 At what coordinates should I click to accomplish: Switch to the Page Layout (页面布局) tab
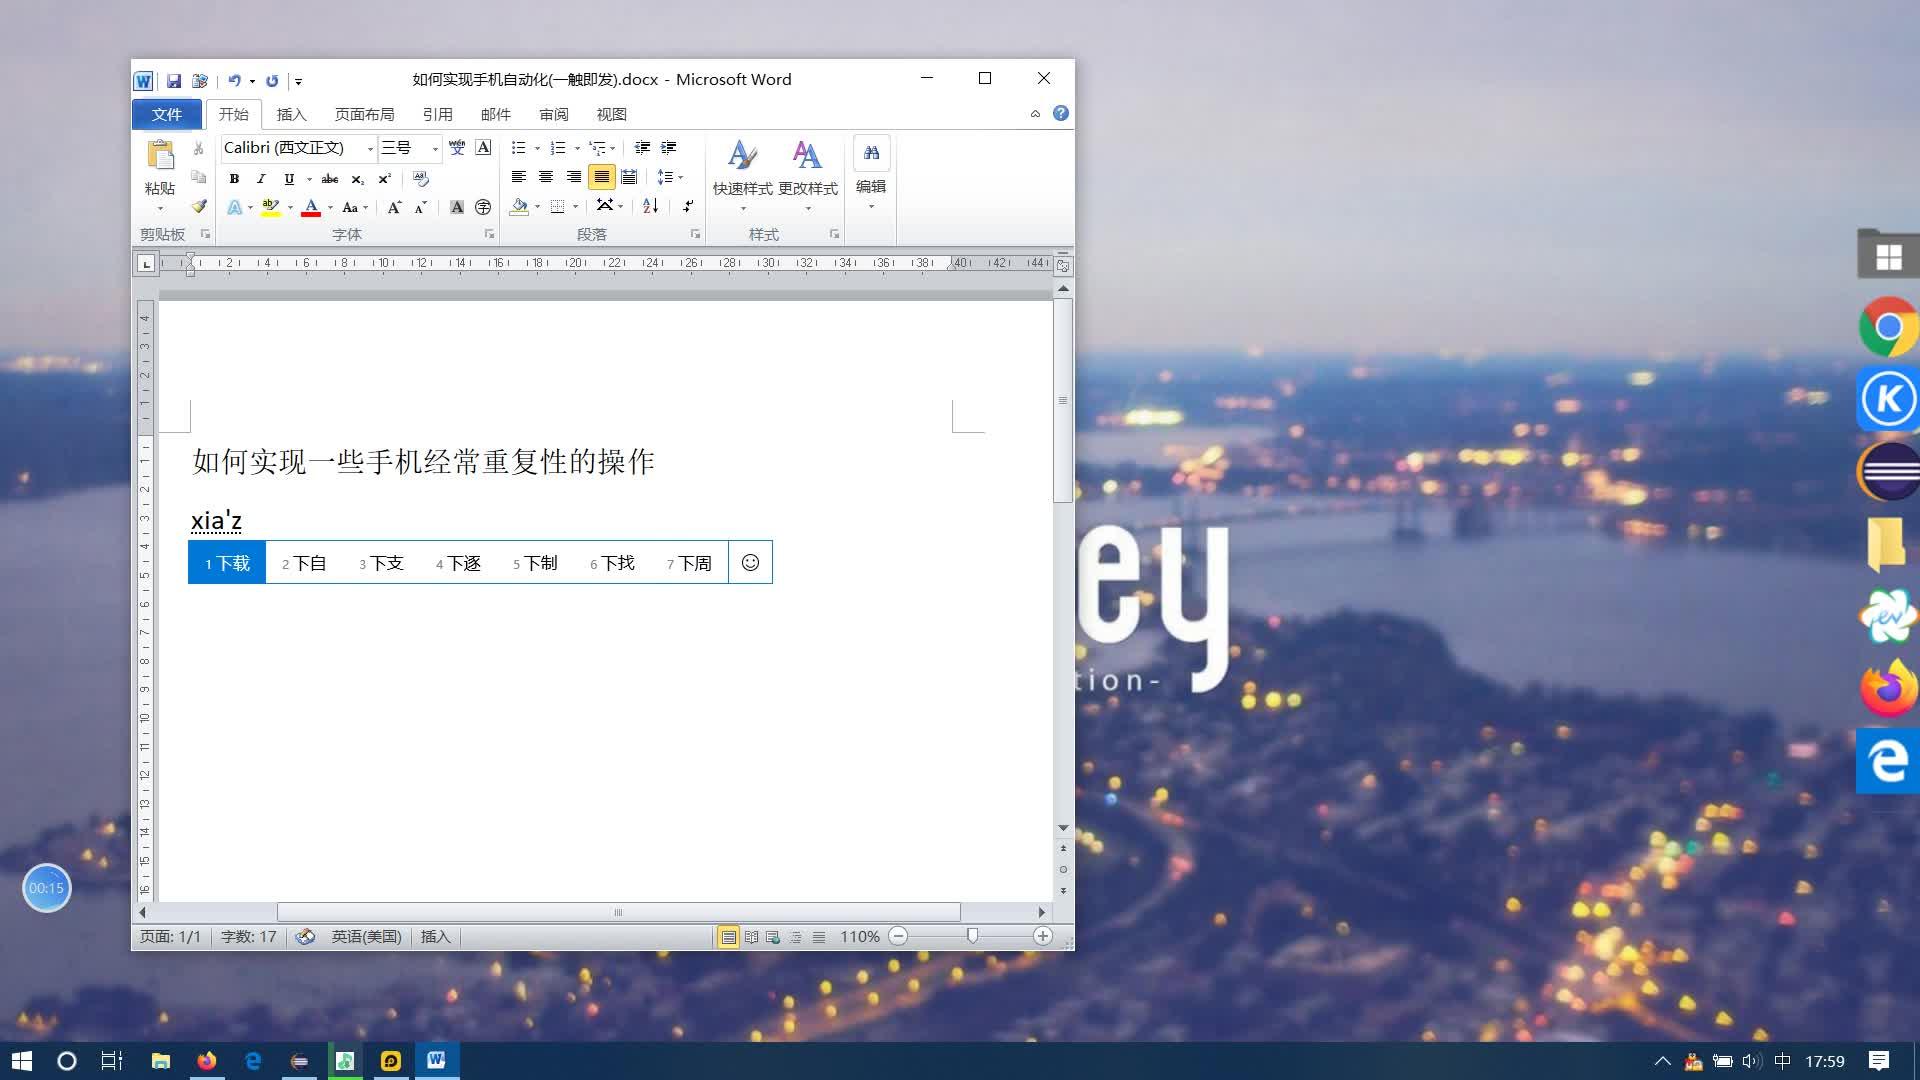pos(364,114)
